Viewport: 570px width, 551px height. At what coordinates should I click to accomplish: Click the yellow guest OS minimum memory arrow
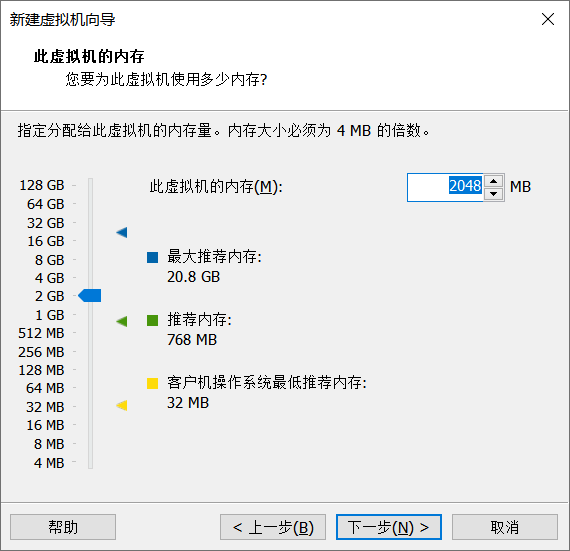click(122, 405)
